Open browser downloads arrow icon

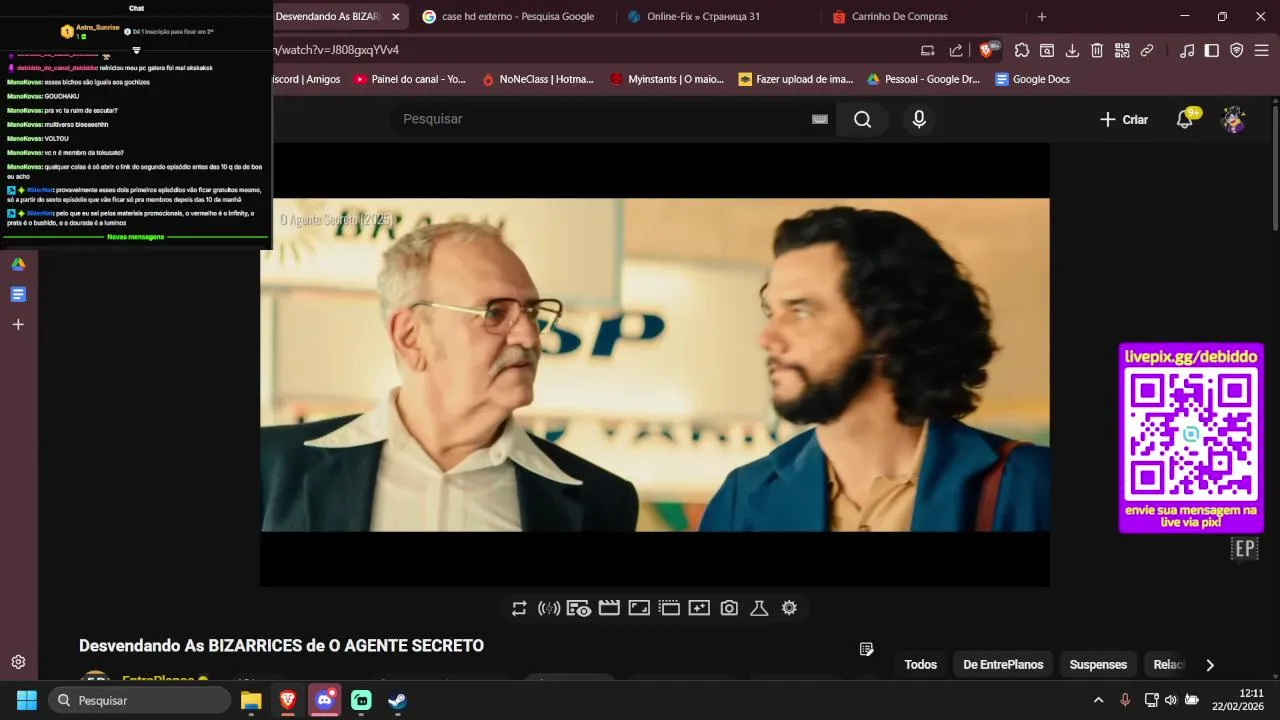(1072, 50)
